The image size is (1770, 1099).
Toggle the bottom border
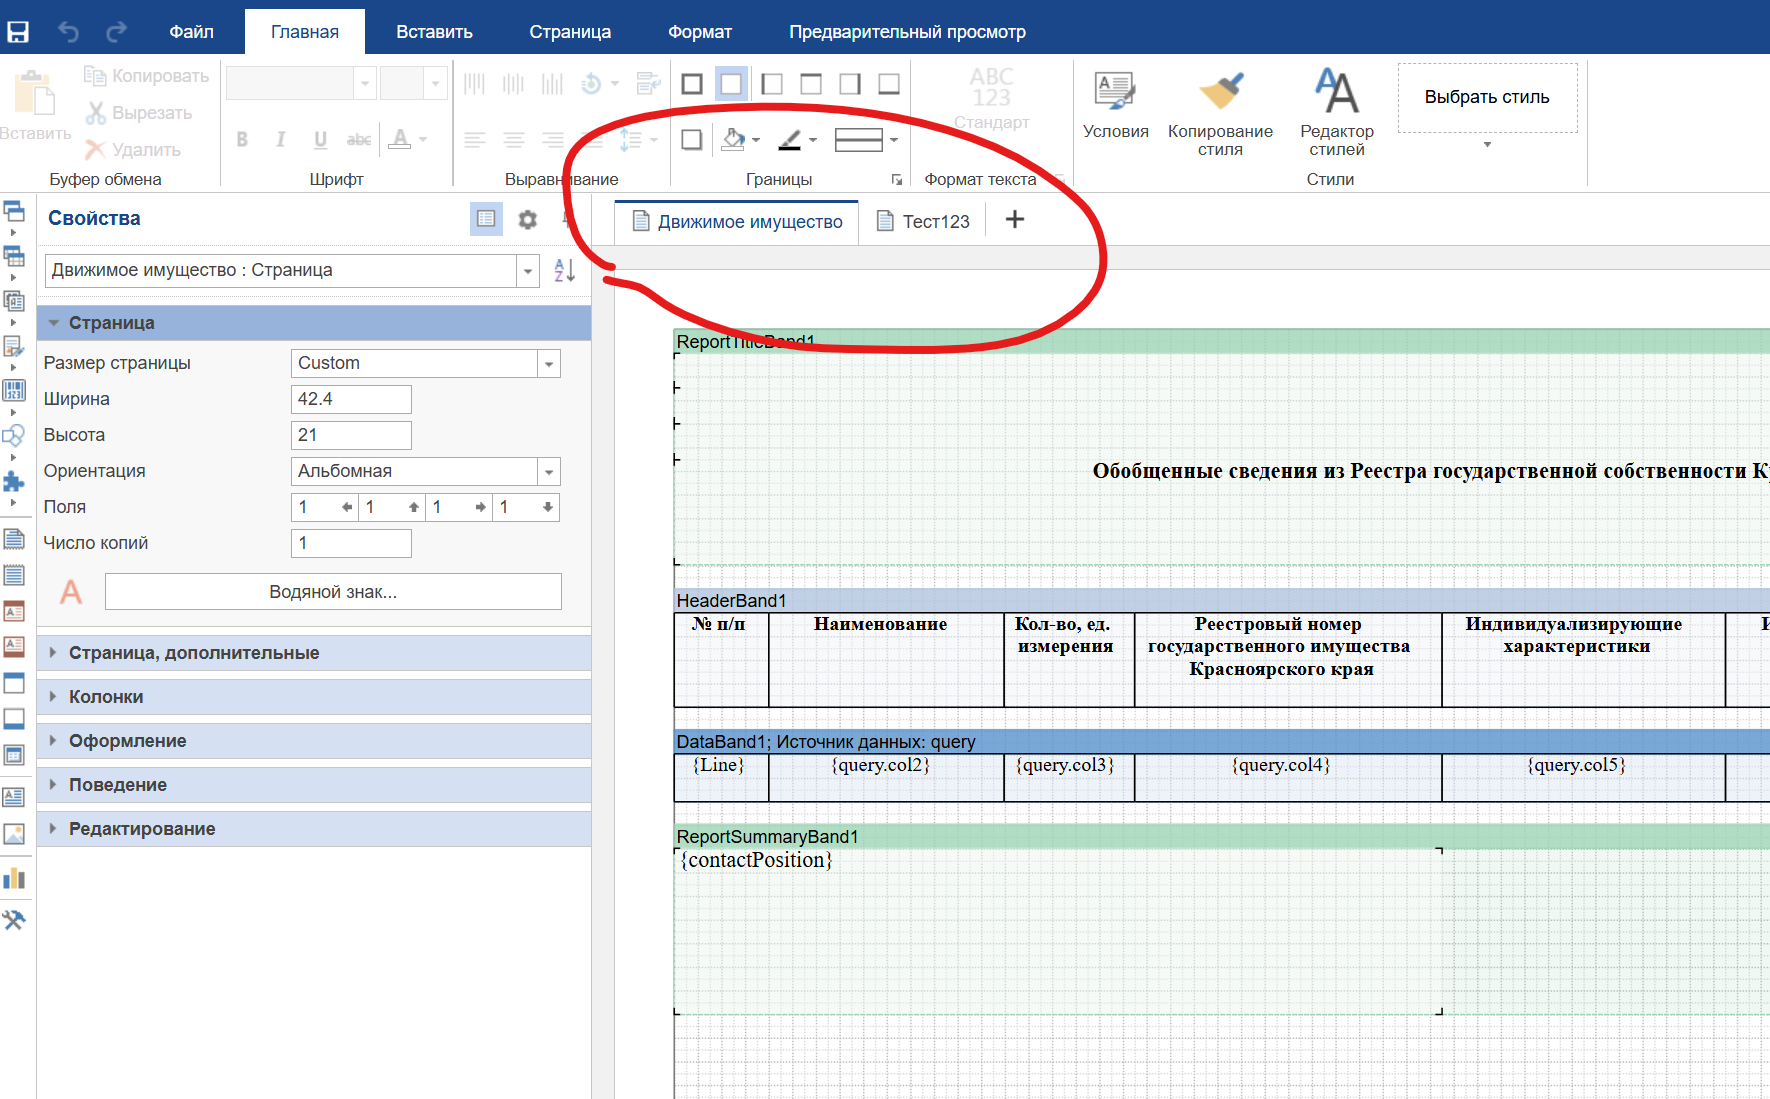(x=889, y=84)
